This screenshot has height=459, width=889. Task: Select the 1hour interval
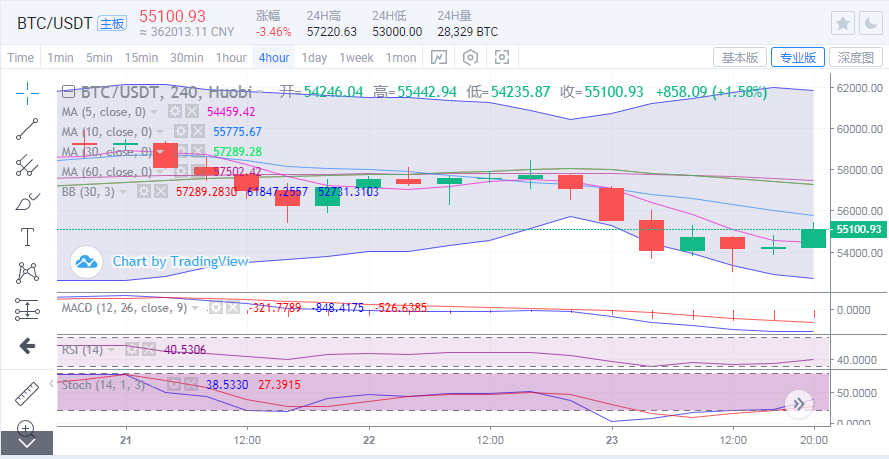point(231,57)
